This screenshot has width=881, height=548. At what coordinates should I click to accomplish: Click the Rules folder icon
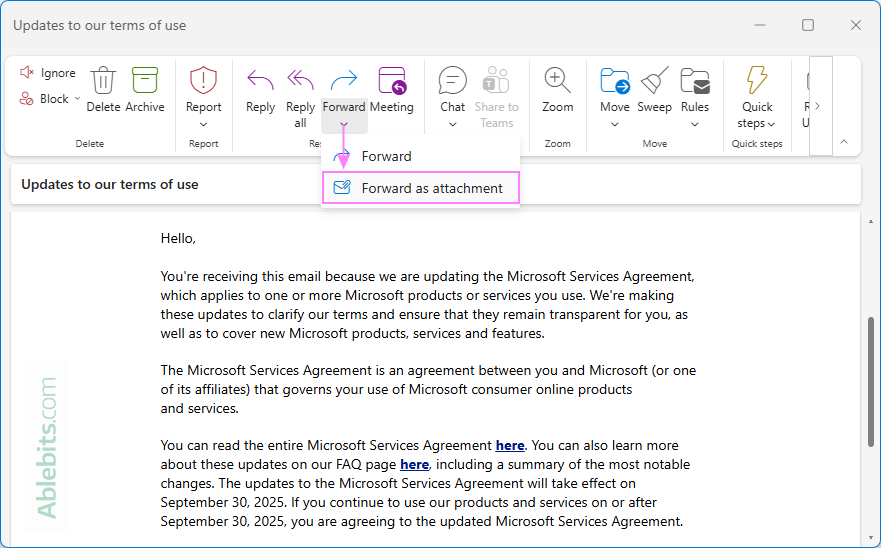pyautogui.click(x=695, y=80)
